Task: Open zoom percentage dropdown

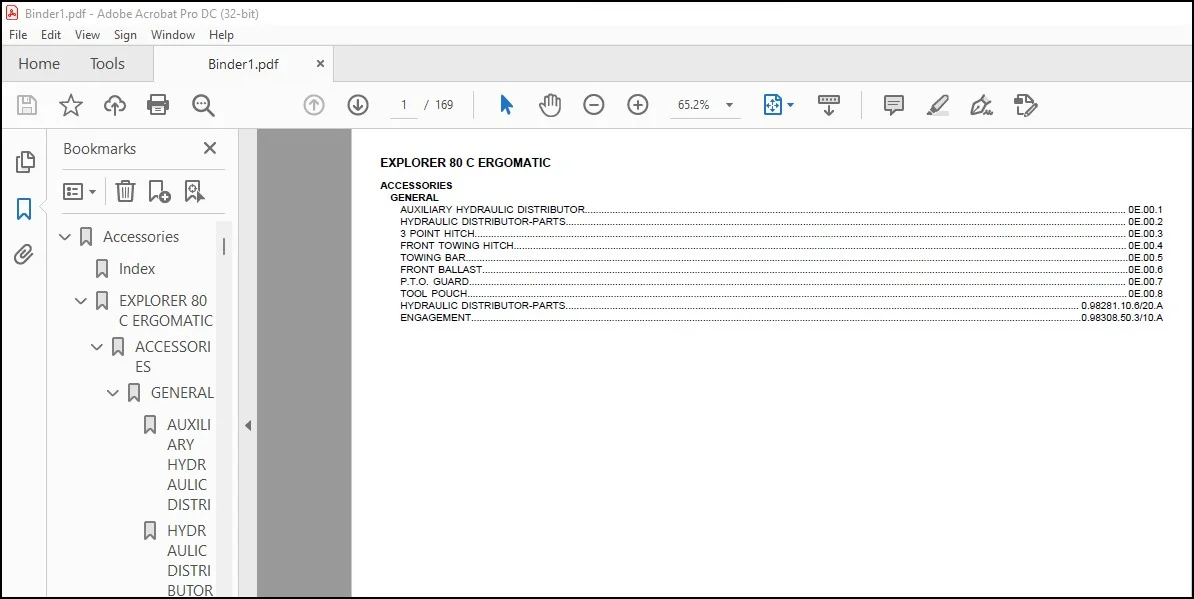Action: pos(729,105)
